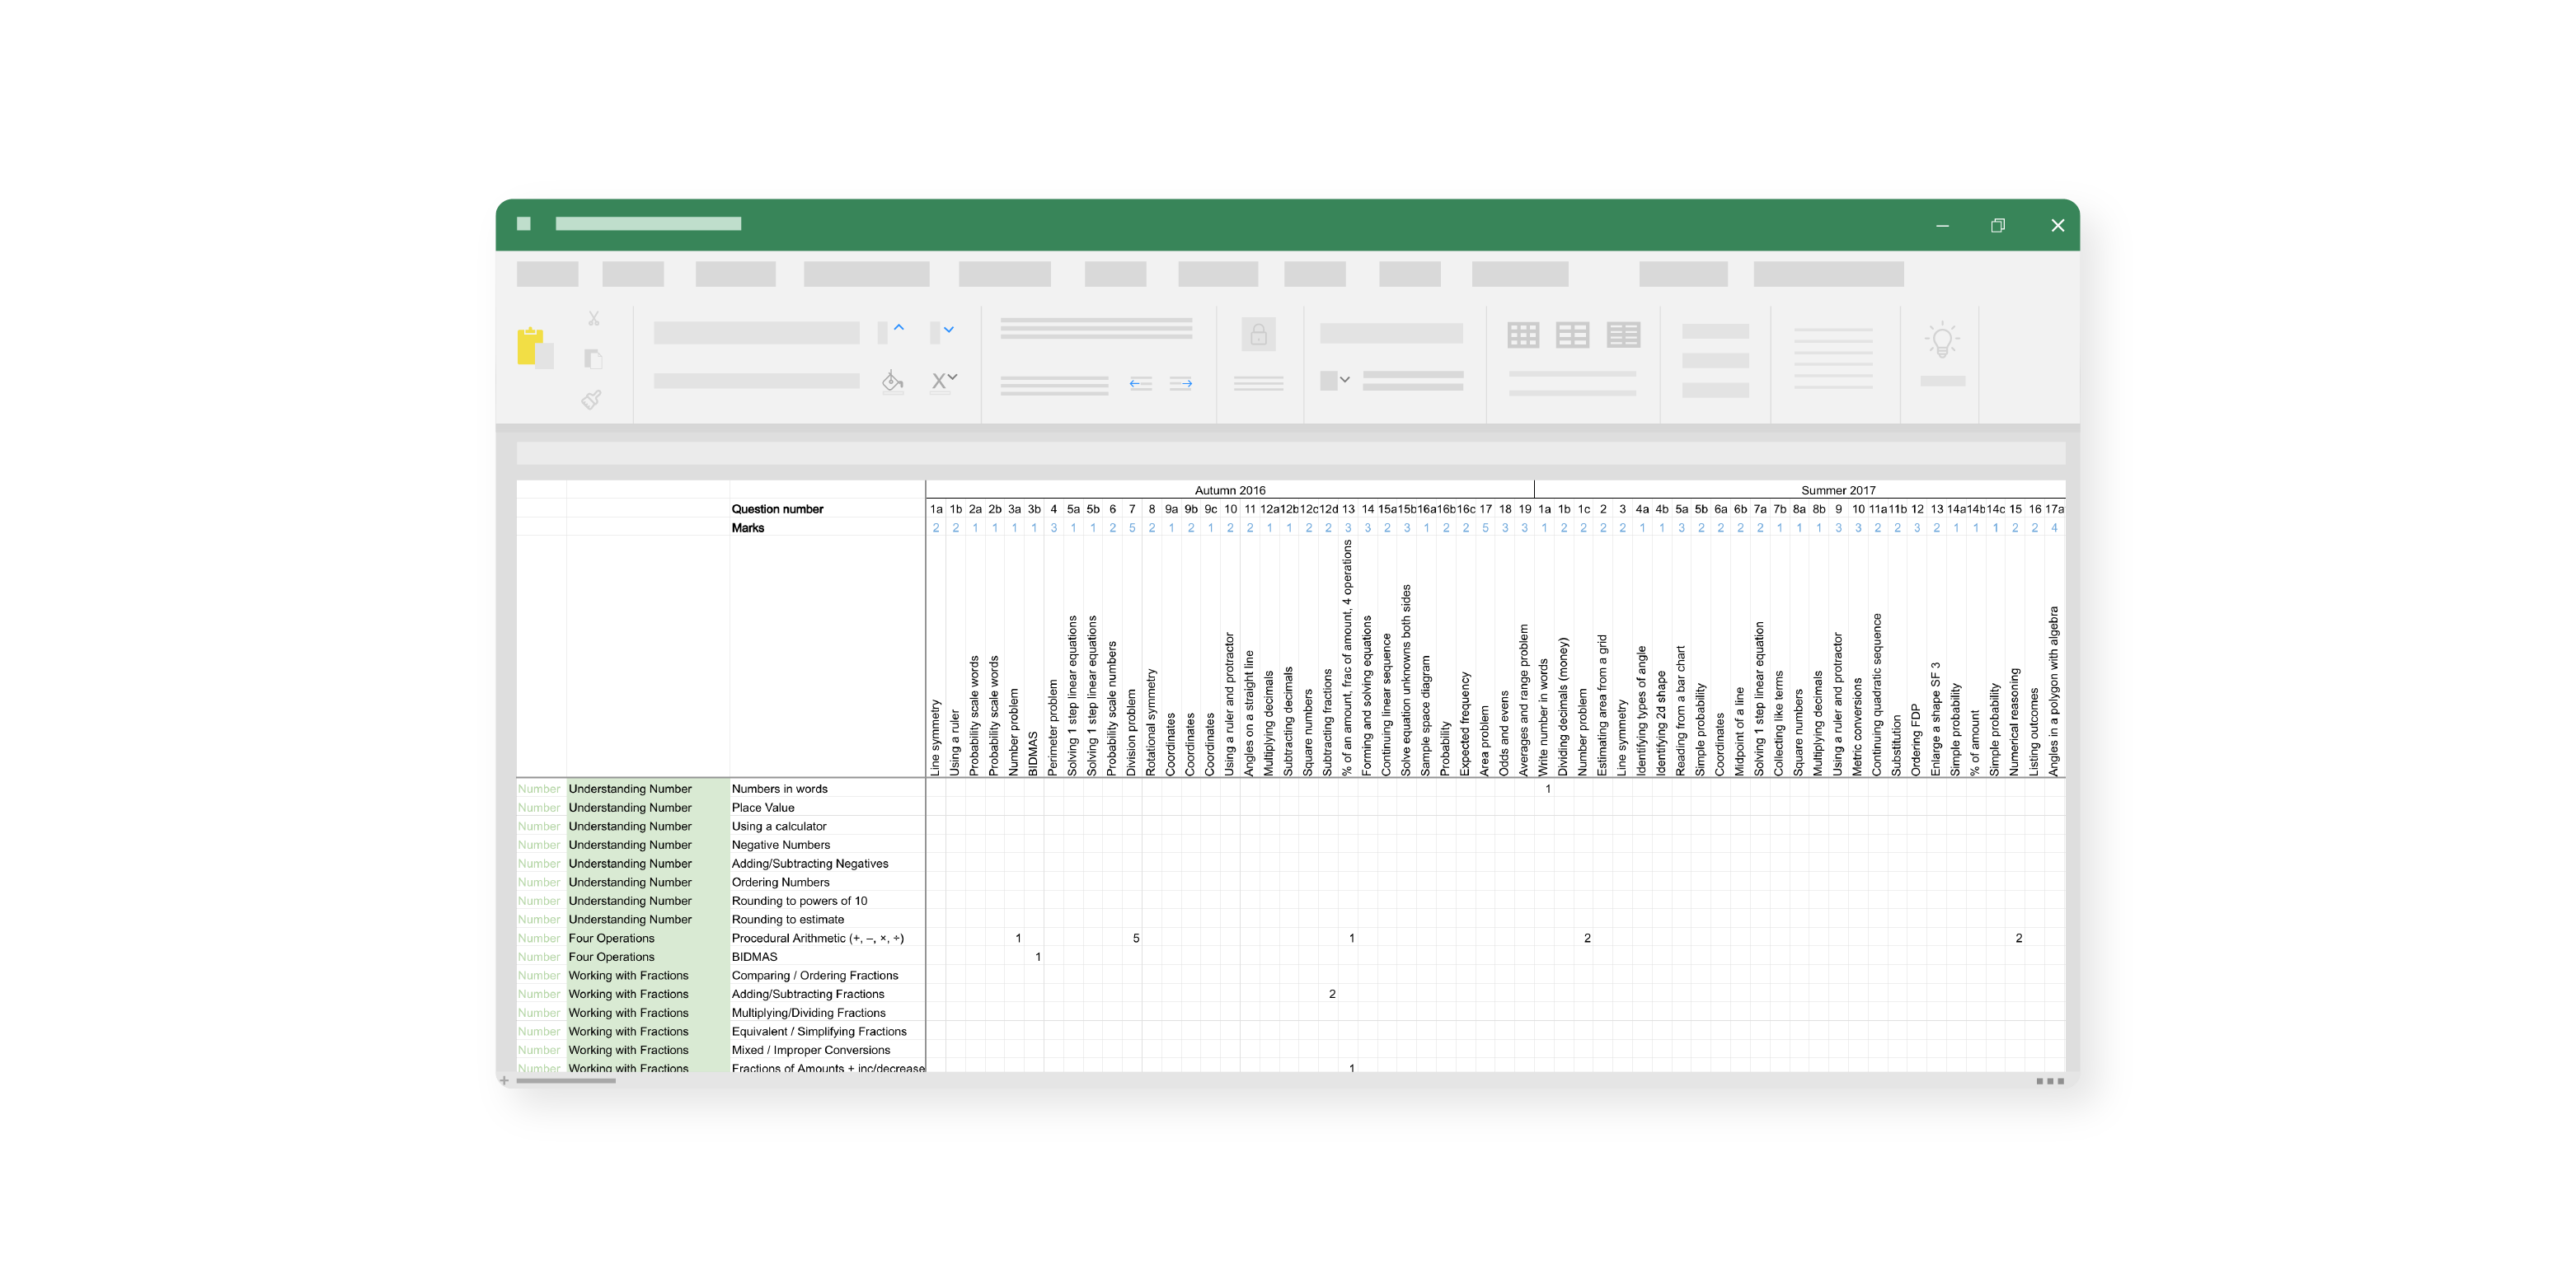Click the full grid table icon in ribbon

coord(1523,335)
